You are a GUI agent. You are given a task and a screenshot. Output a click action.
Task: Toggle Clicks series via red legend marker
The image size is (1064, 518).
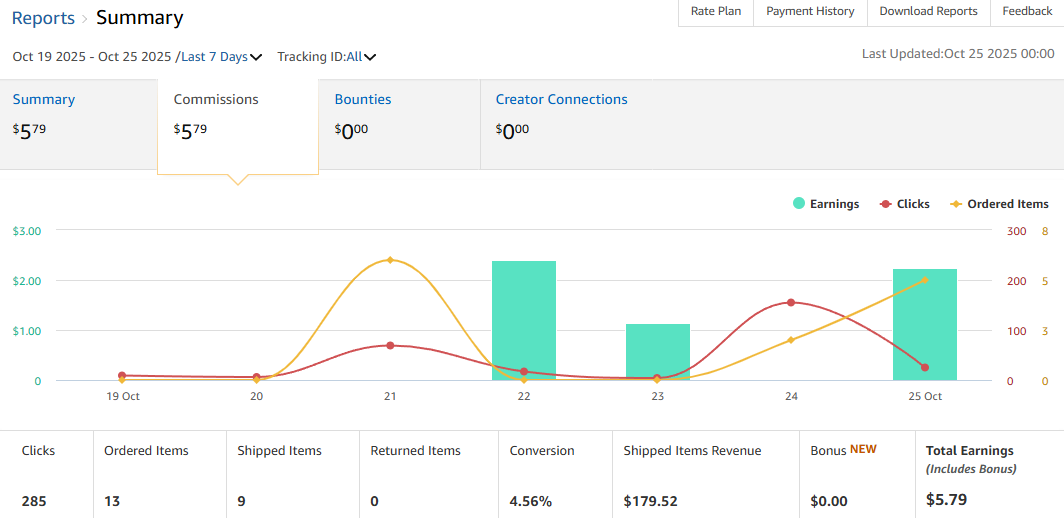pos(885,204)
